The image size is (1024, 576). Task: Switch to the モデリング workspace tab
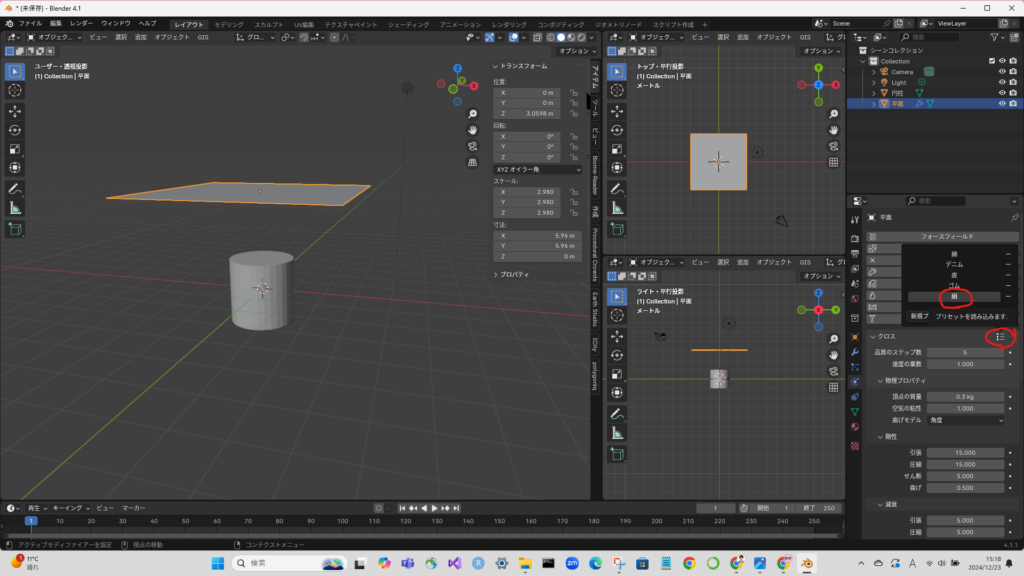click(x=228, y=23)
